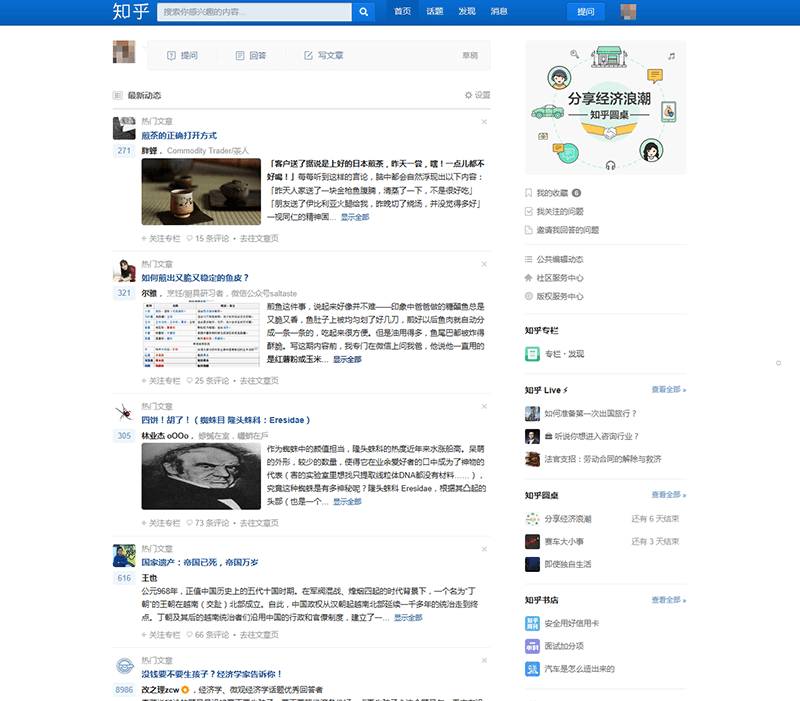Dismiss the 如何煎出又脆又稳定的鱼皮 feed item

(x=484, y=264)
